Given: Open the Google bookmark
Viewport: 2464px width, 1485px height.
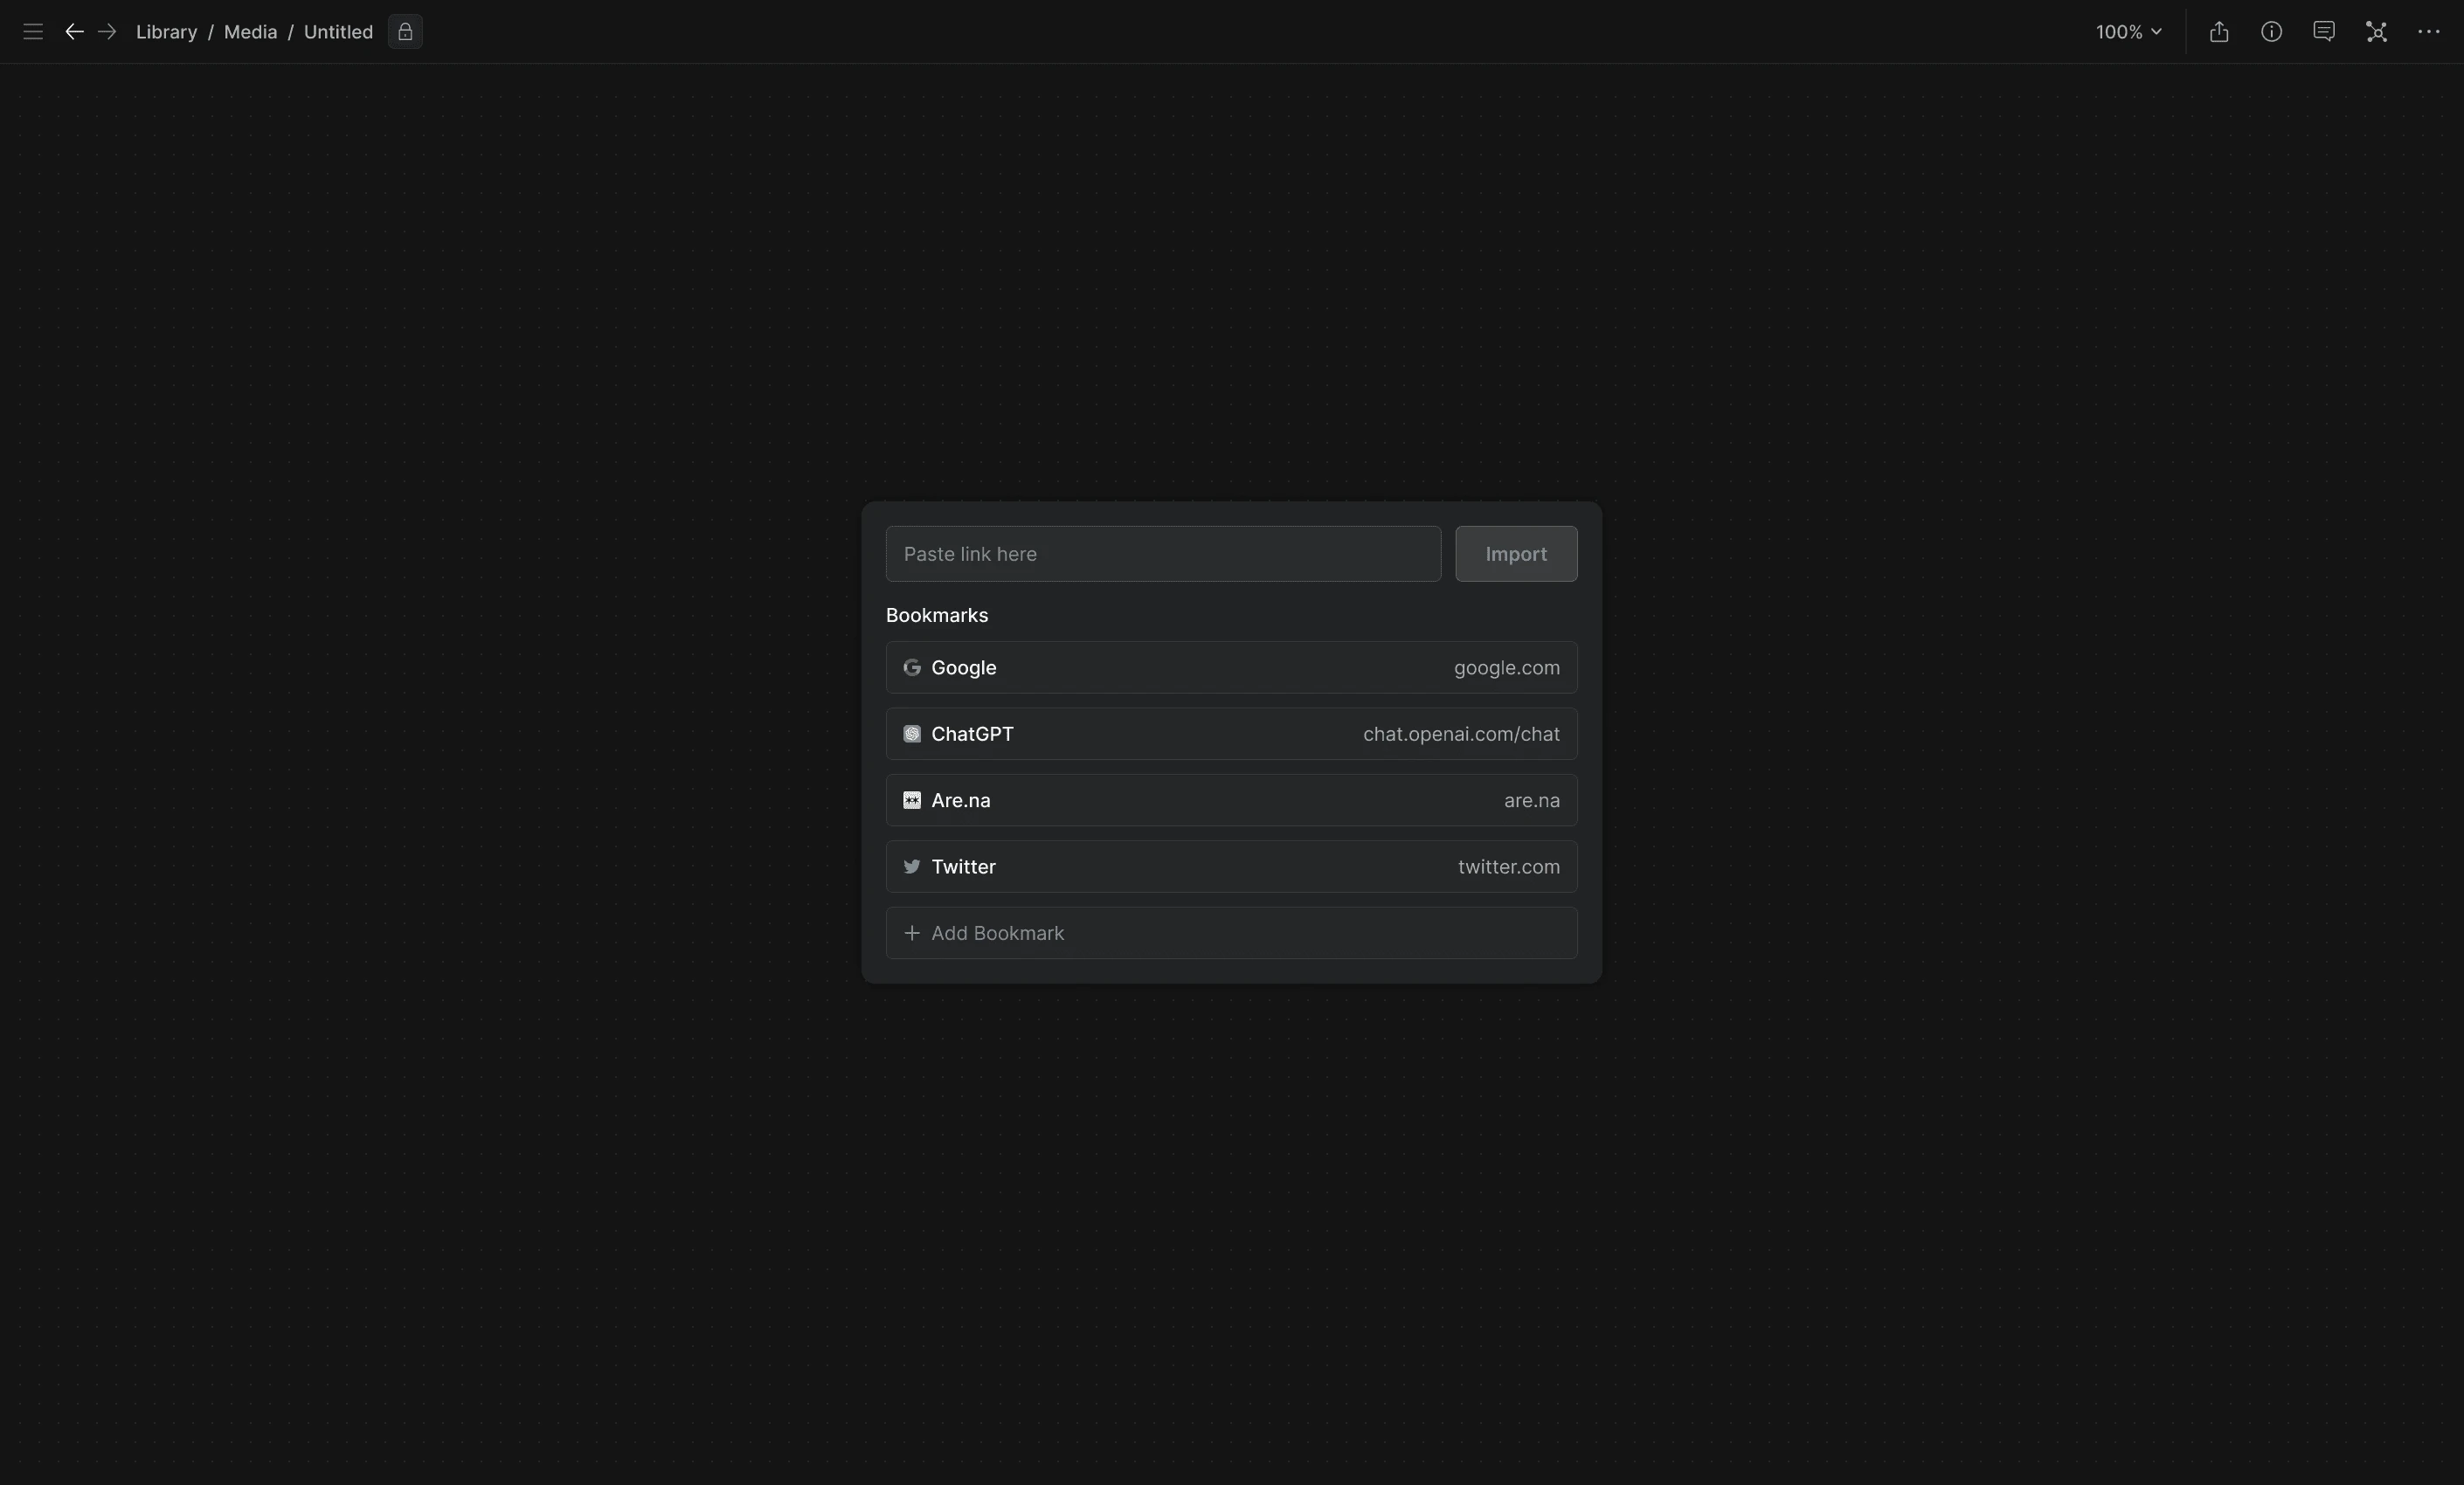Looking at the screenshot, I should click(1231, 668).
